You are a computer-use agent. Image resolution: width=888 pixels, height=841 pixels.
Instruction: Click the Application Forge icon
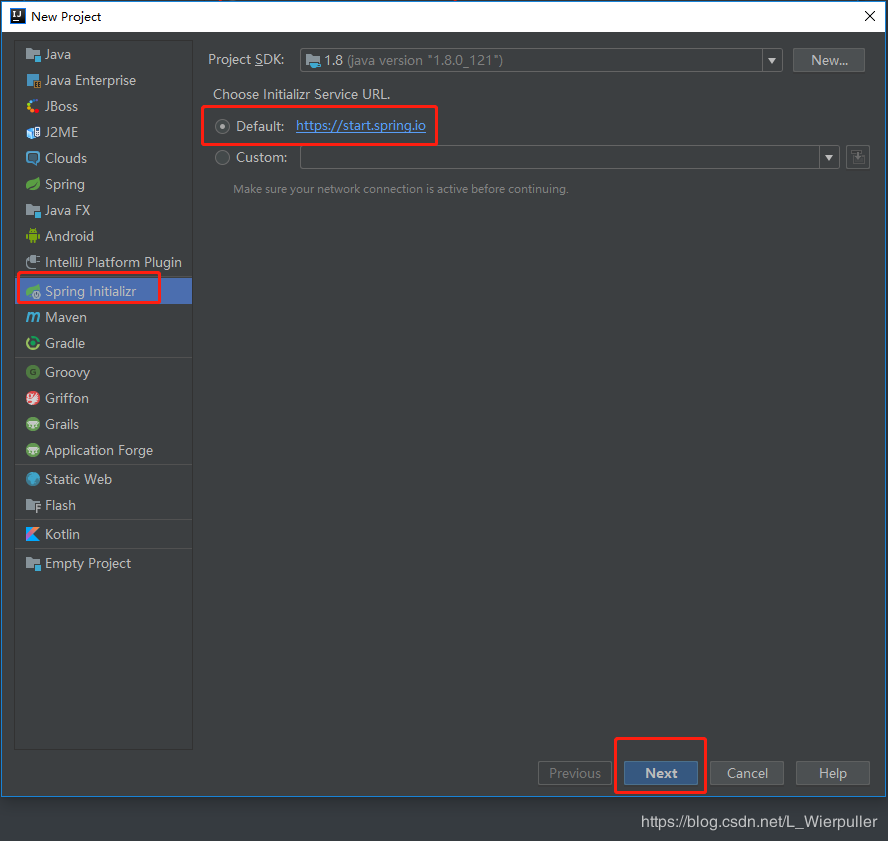[33, 450]
